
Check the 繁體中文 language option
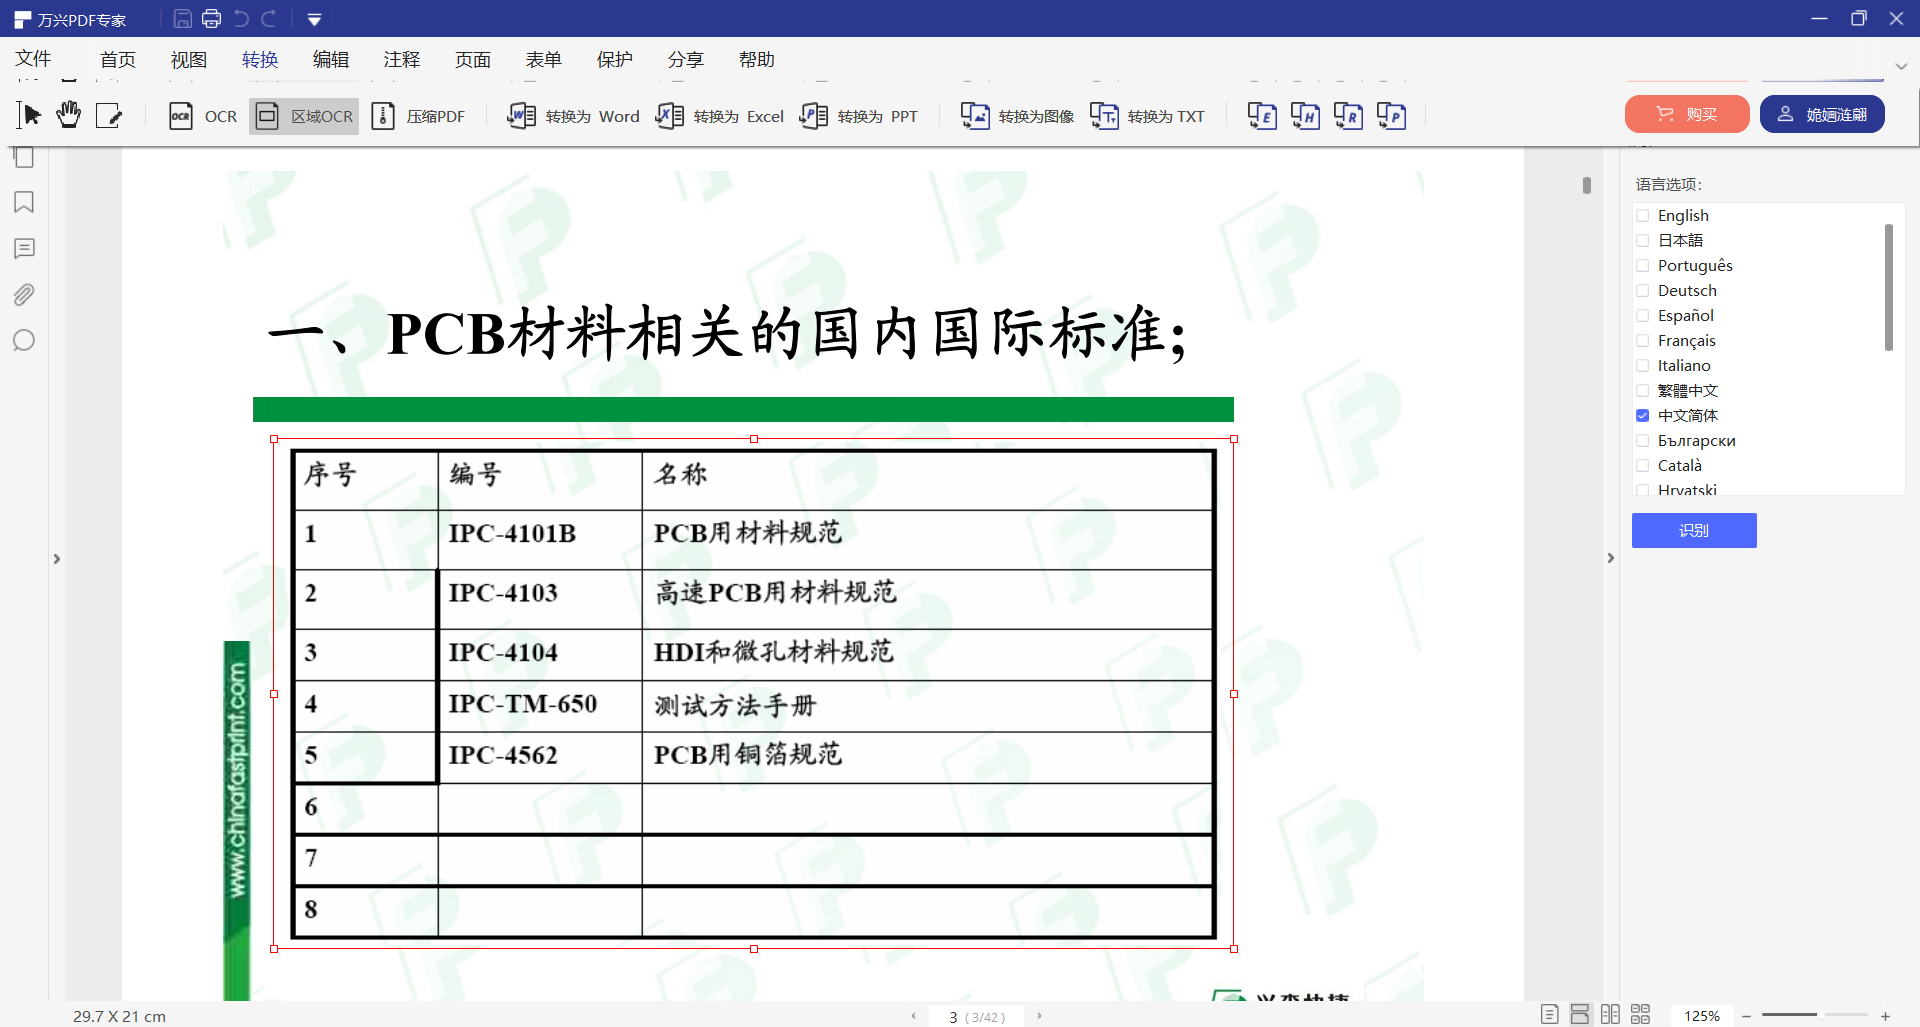(1642, 391)
